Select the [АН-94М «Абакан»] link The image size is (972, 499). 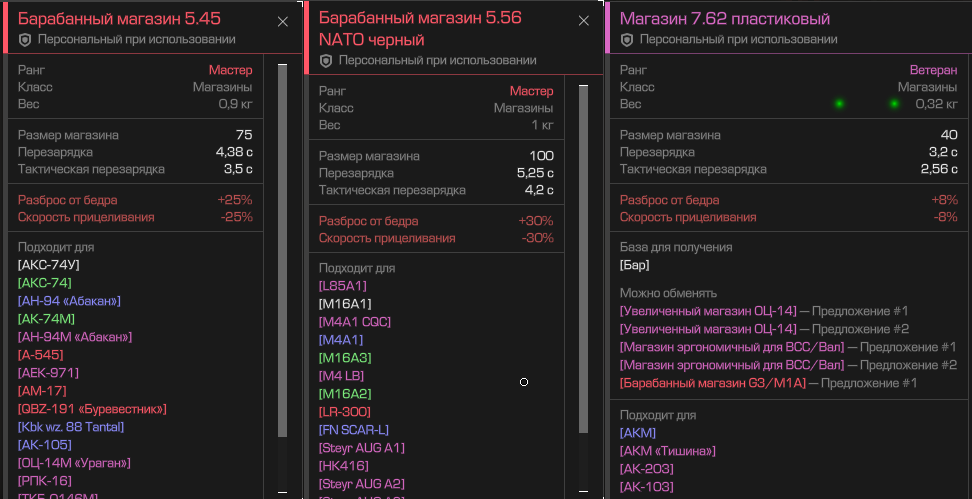coord(75,337)
